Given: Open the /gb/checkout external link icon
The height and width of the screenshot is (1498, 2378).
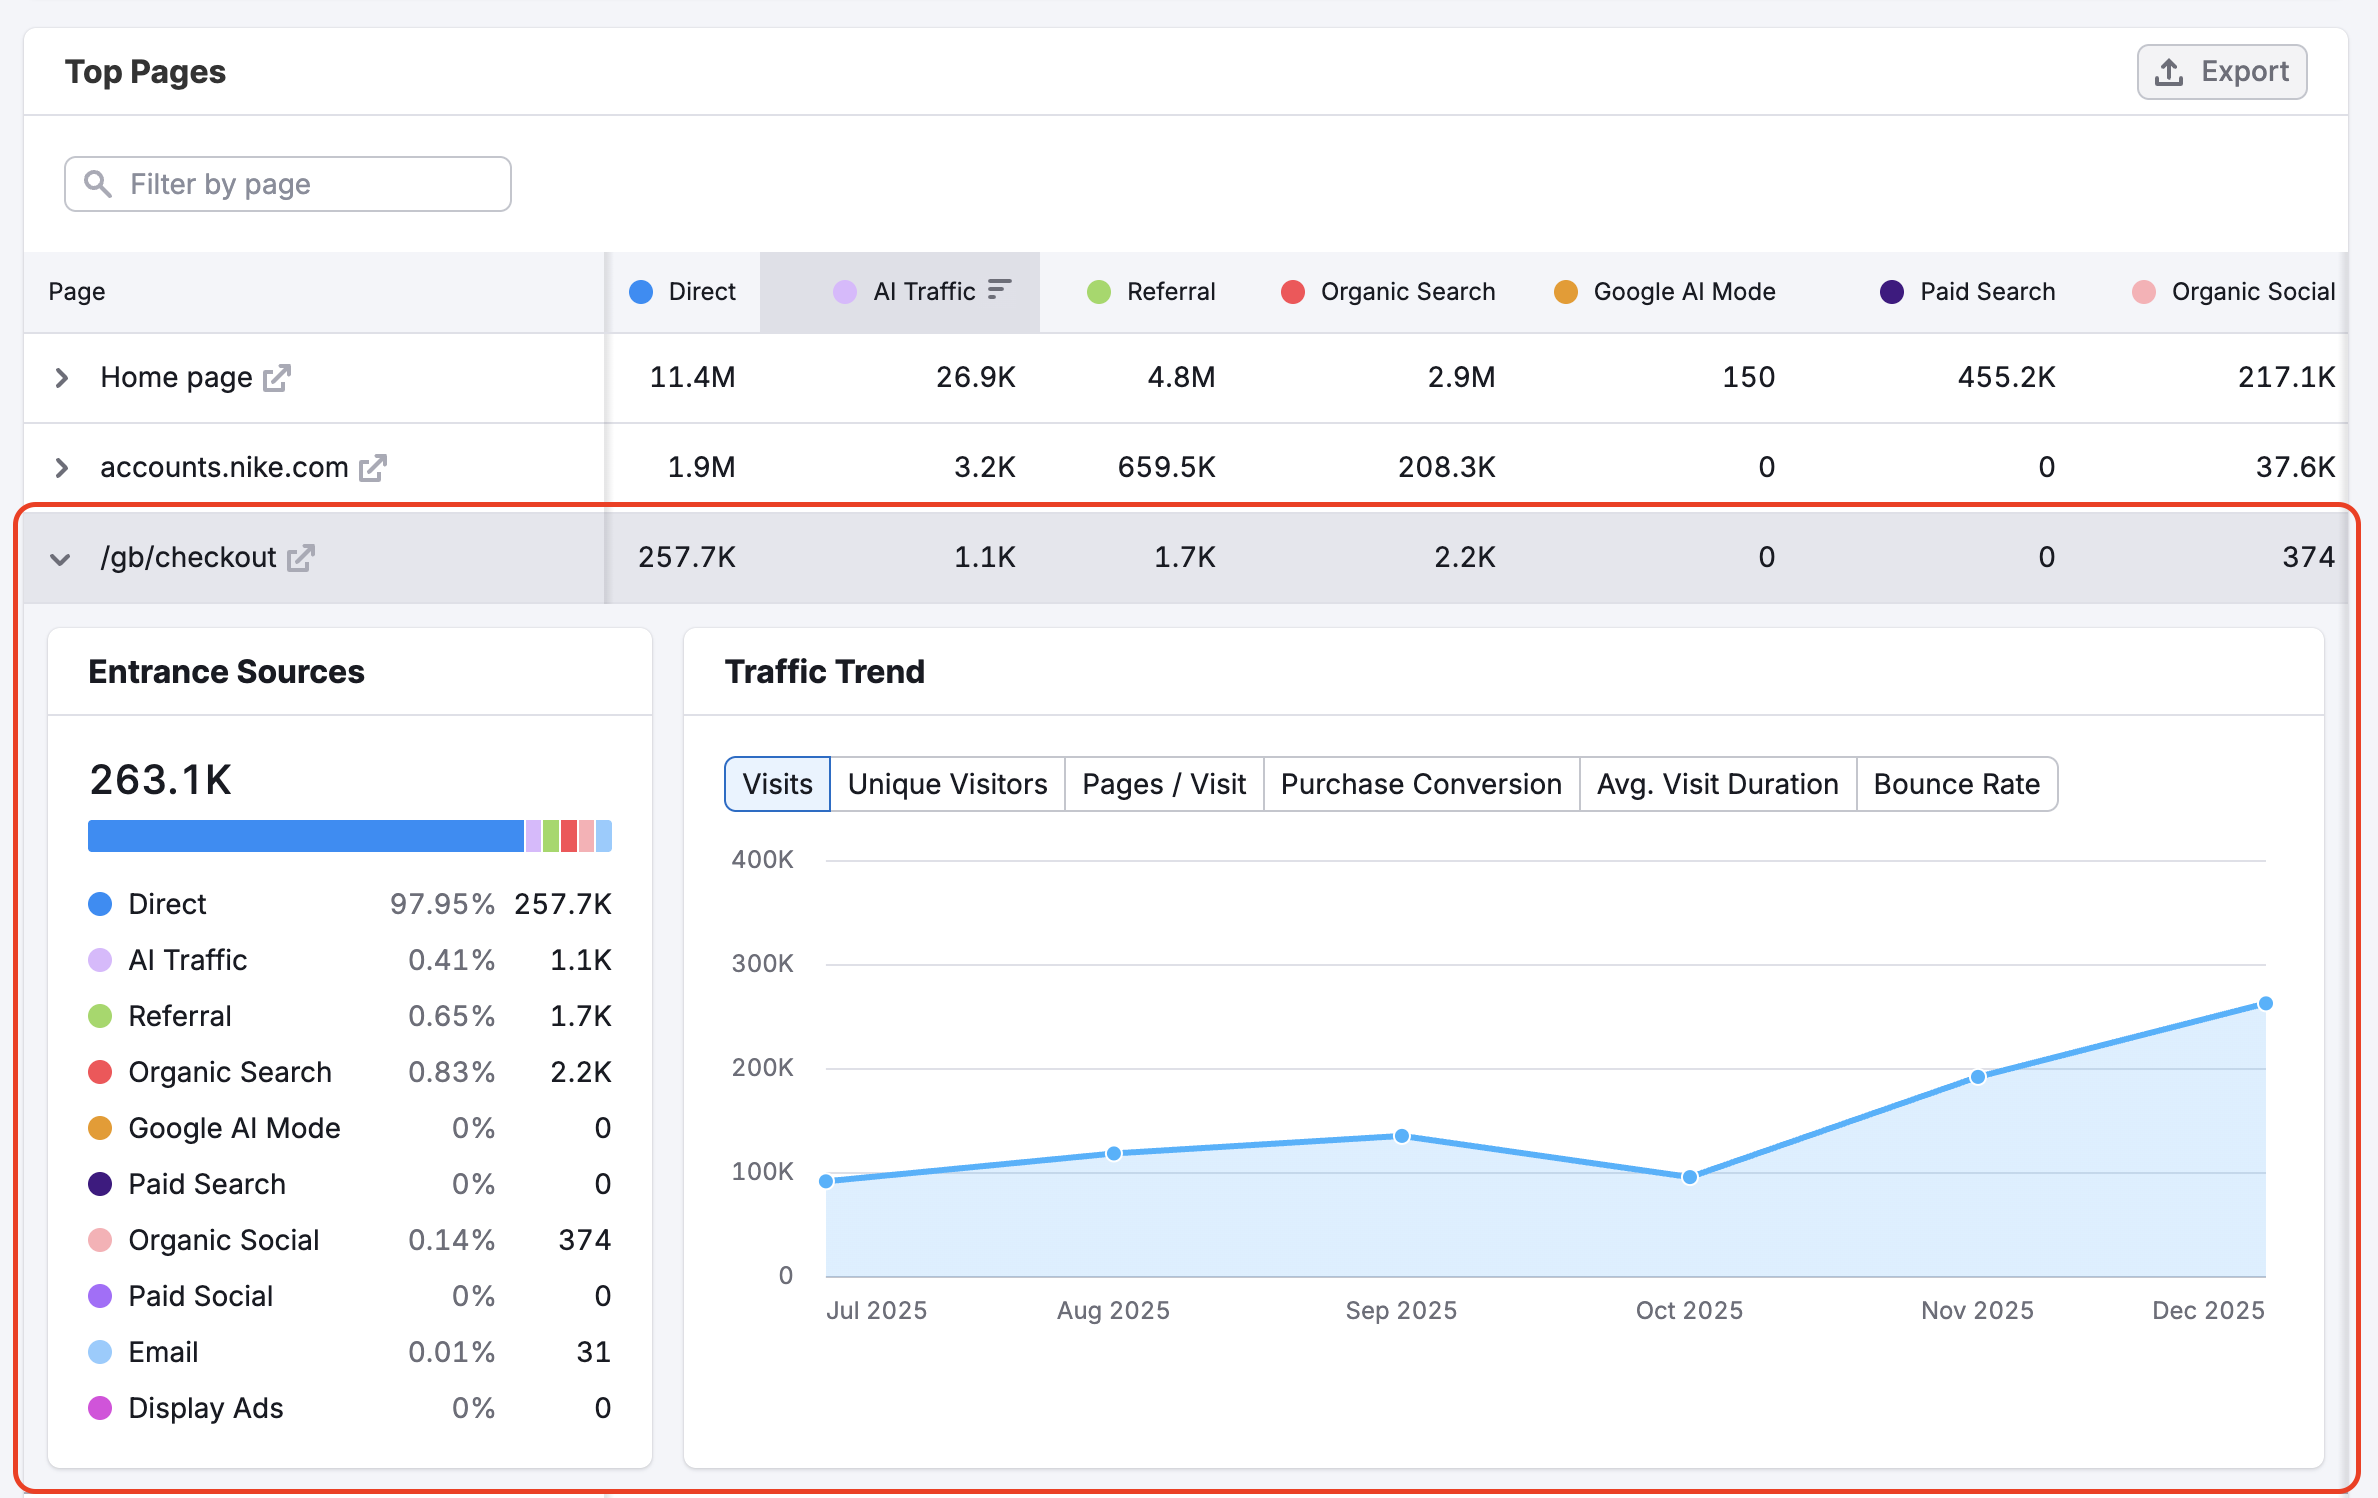Looking at the screenshot, I should tap(301, 557).
